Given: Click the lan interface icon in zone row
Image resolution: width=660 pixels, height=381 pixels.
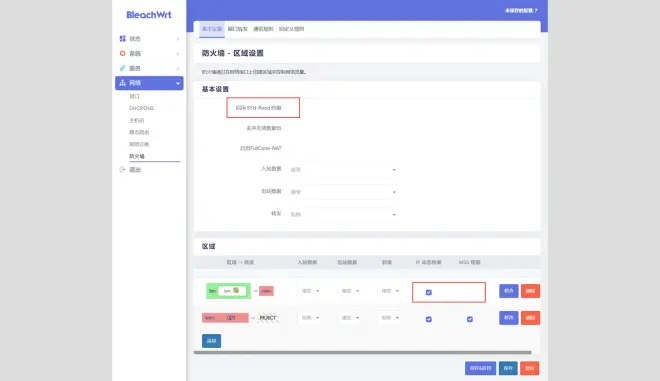Looking at the screenshot, I should point(236,290).
